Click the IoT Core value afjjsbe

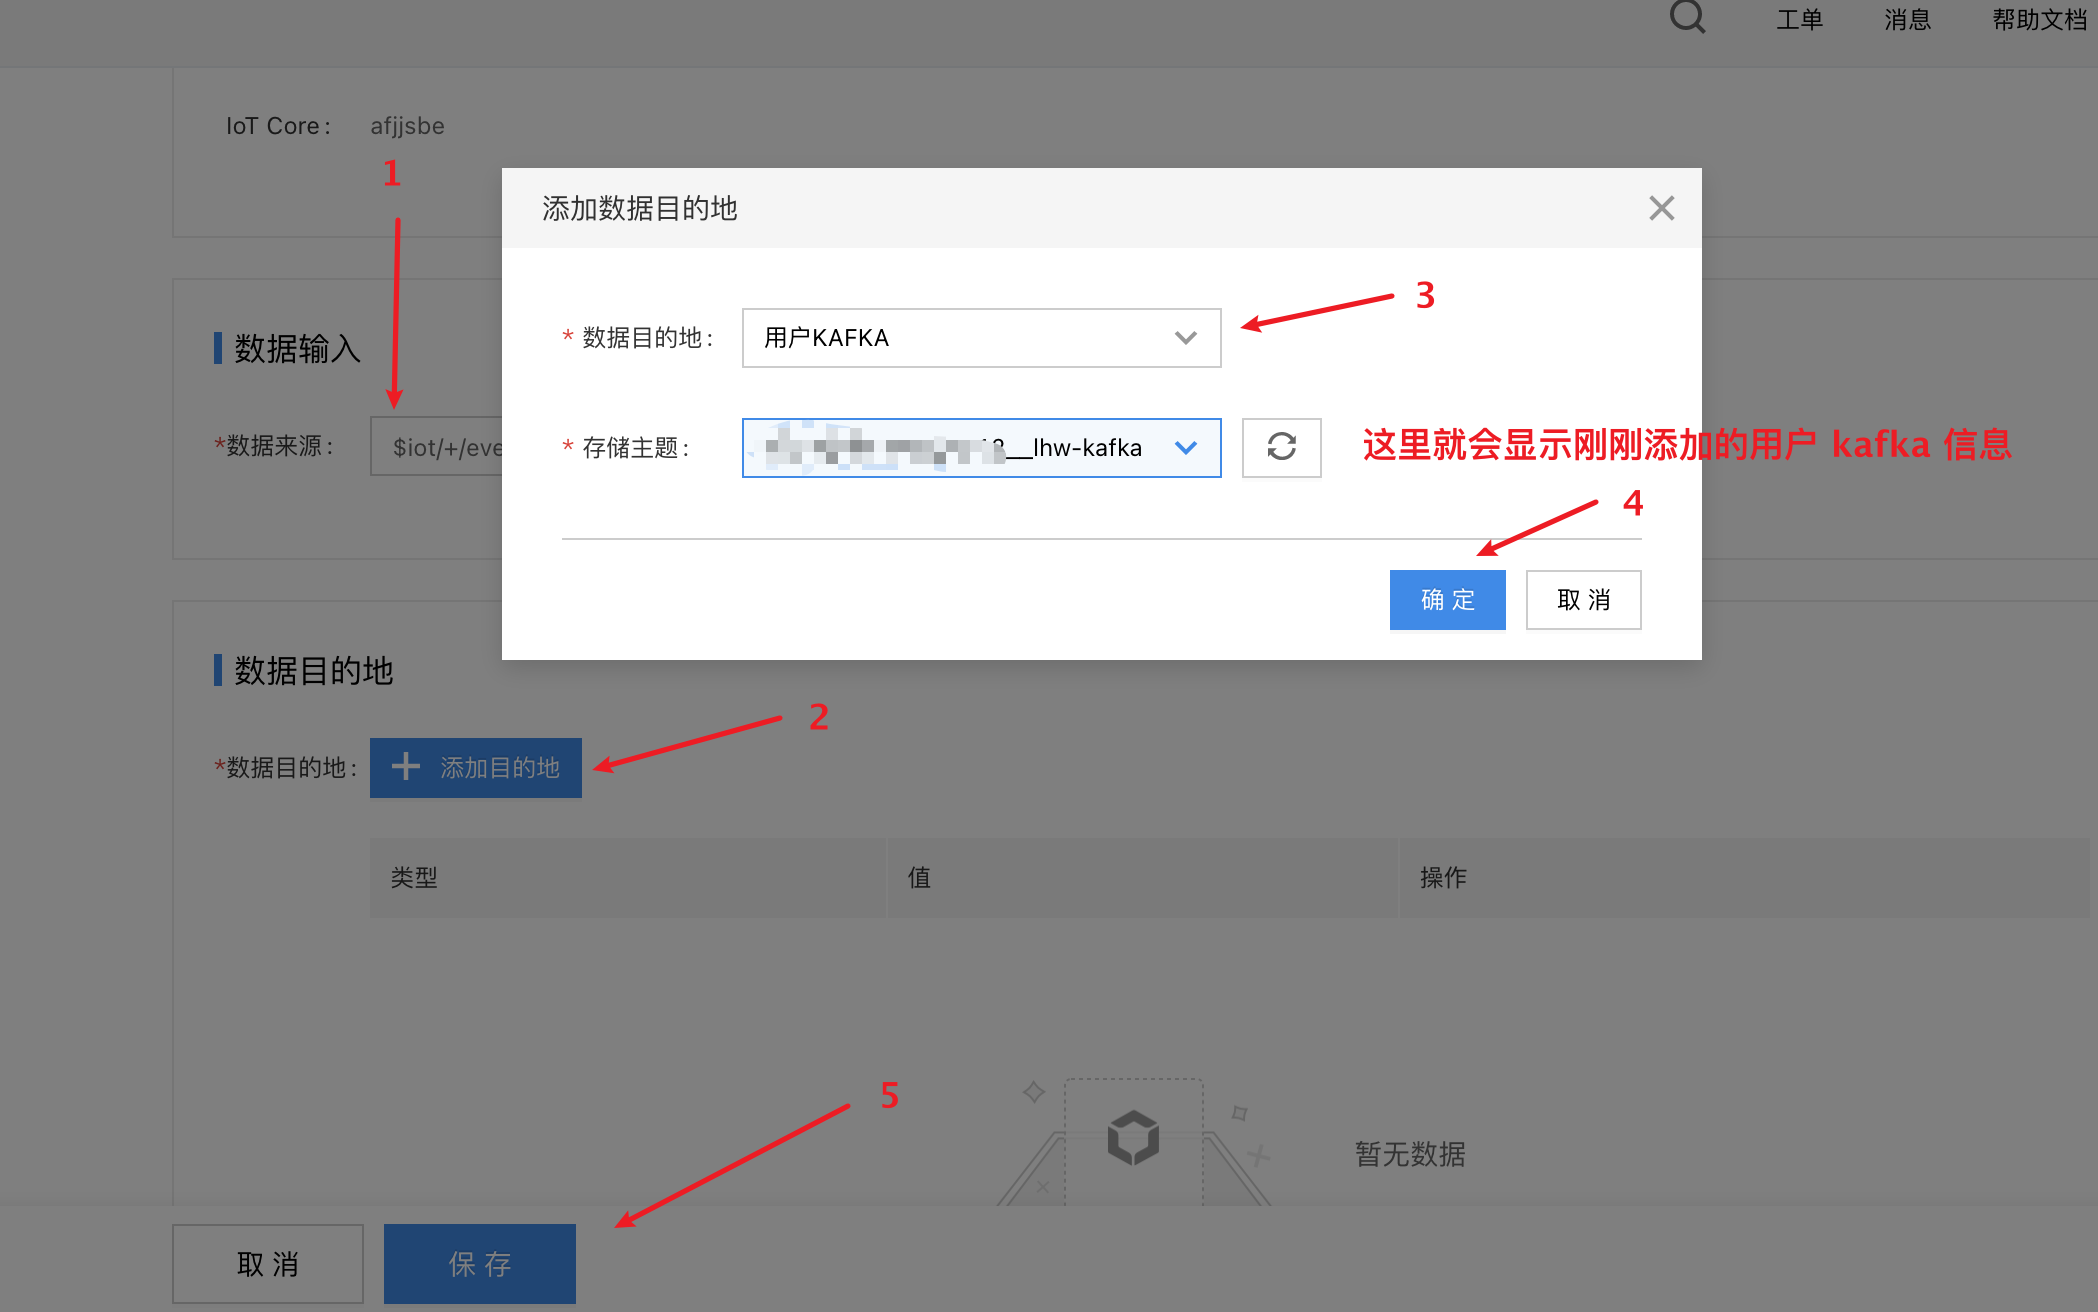[407, 126]
